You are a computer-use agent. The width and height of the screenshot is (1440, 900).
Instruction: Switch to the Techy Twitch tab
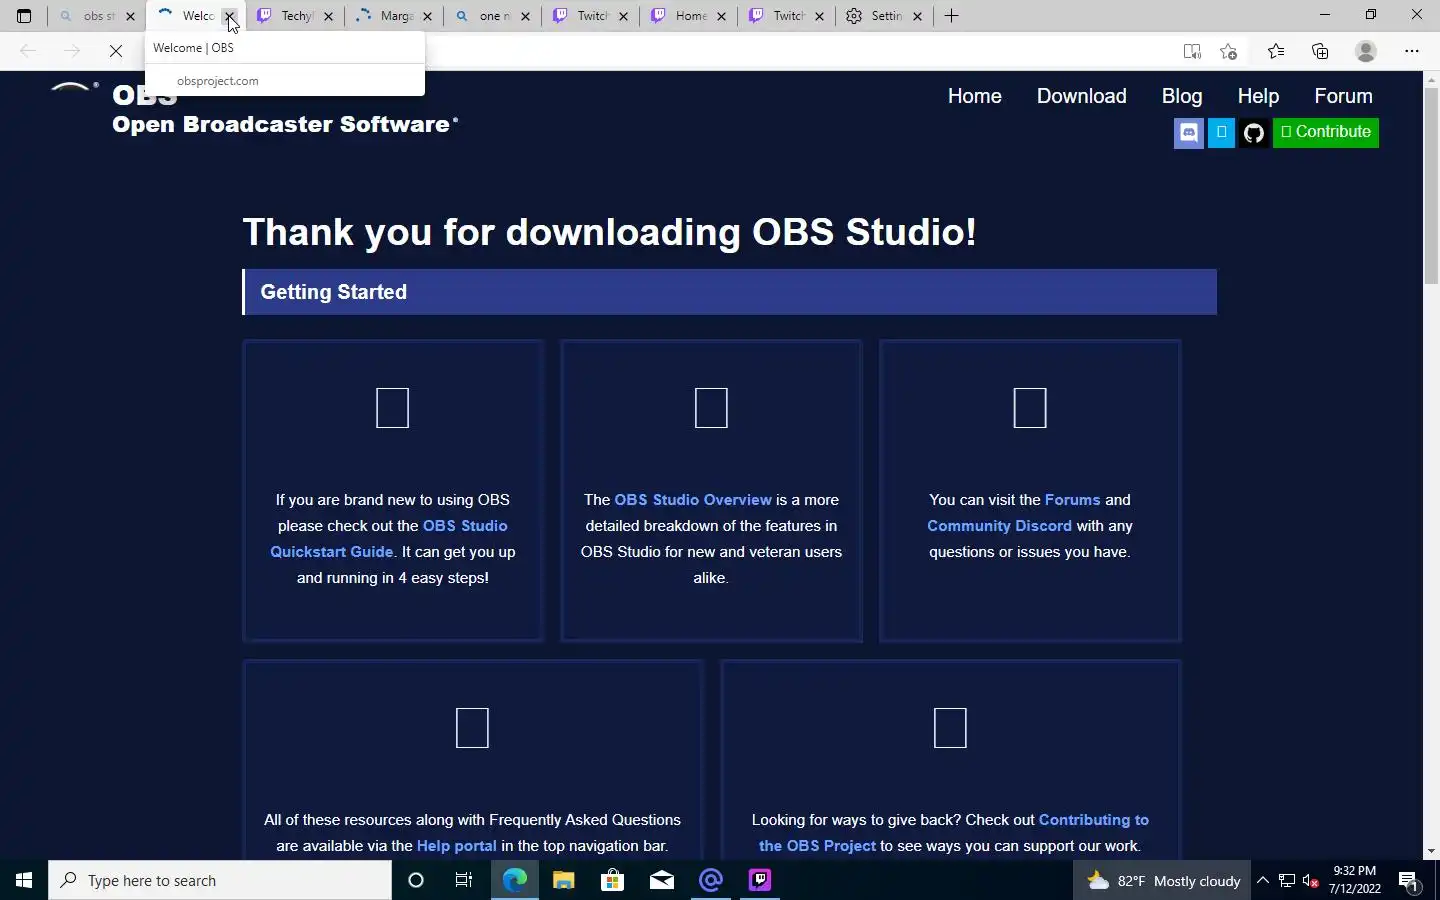pyautogui.click(x=296, y=16)
